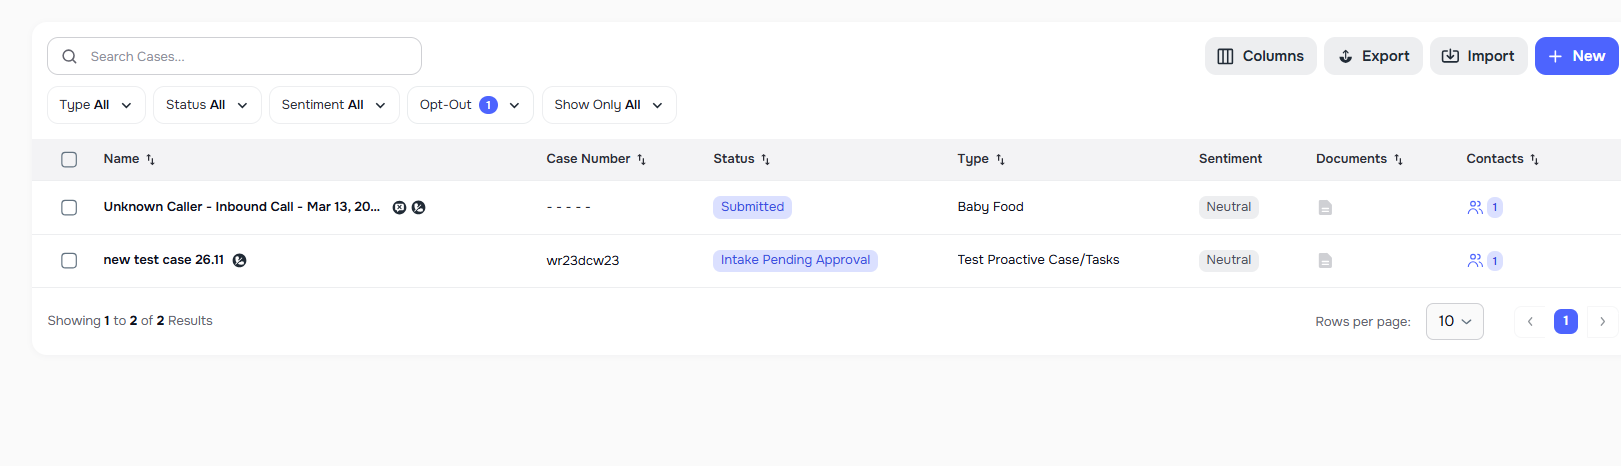The height and width of the screenshot is (466, 1621).
Task: Expand the Type All filter dropdown
Action: [x=96, y=105]
